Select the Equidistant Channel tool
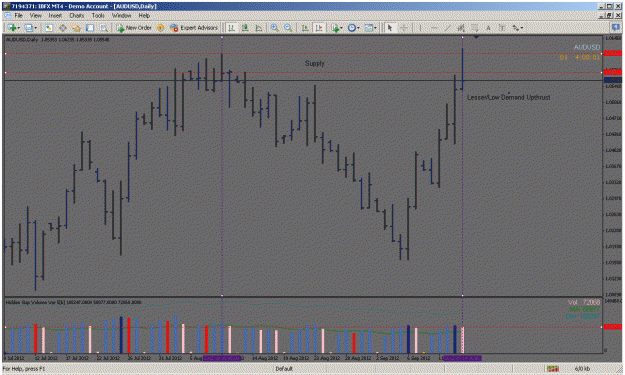Screen dimensions: 625x375 (461, 28)
